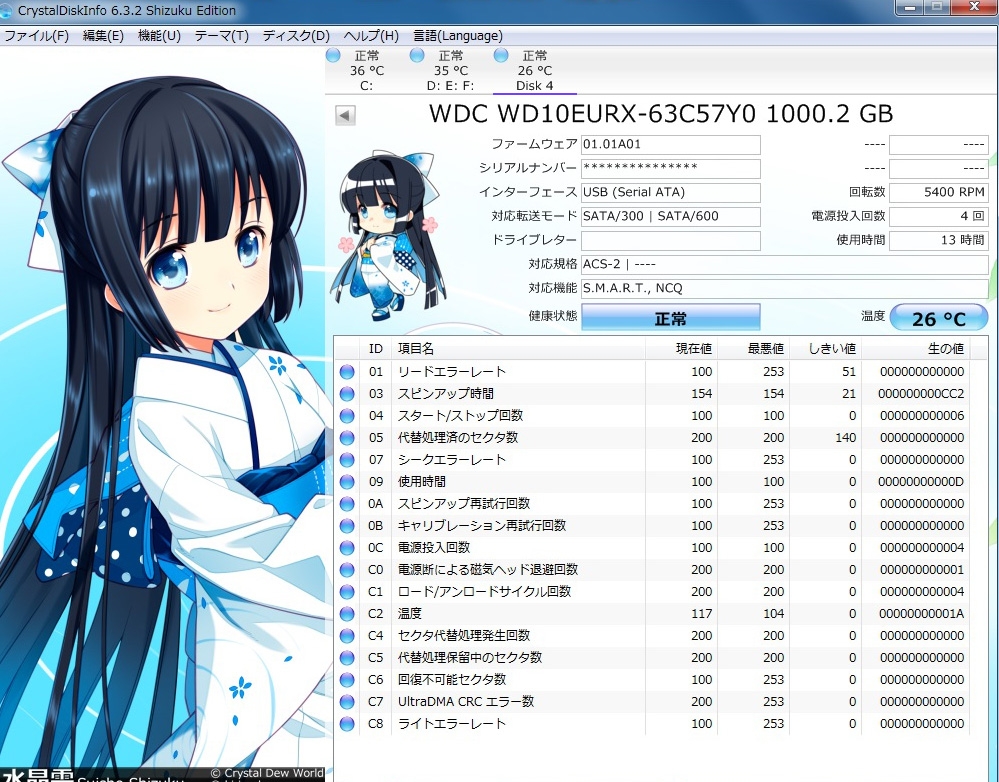Click the CrystalDiskInfo title bar app icon
This screenshot has height=782, width=999.
(6, 10)
